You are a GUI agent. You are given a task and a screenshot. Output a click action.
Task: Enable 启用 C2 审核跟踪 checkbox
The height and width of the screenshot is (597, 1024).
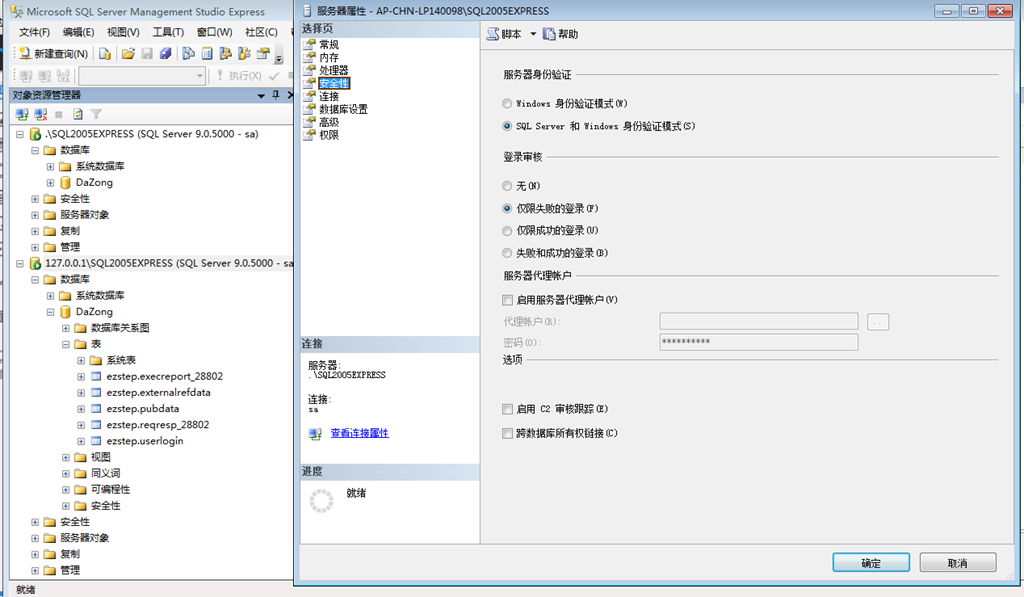[x=507, y=409]
